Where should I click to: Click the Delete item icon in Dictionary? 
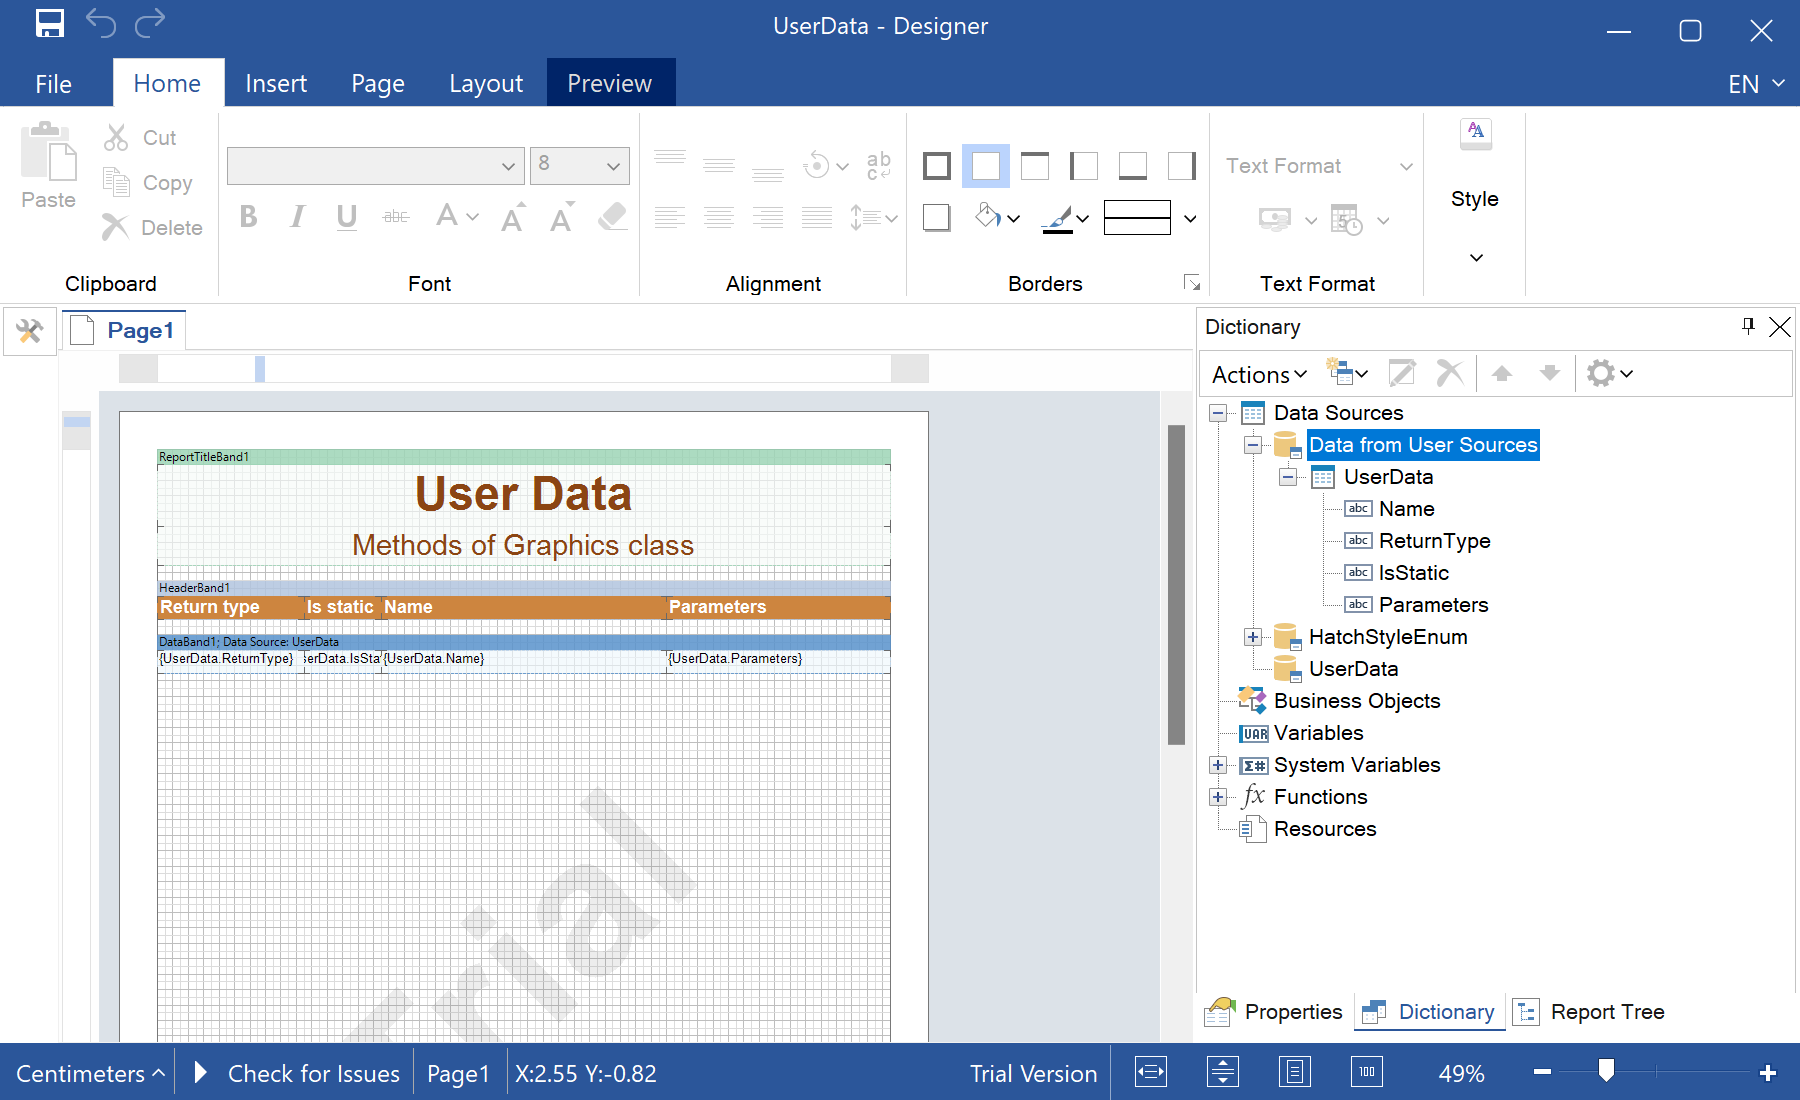point(1450,373)
